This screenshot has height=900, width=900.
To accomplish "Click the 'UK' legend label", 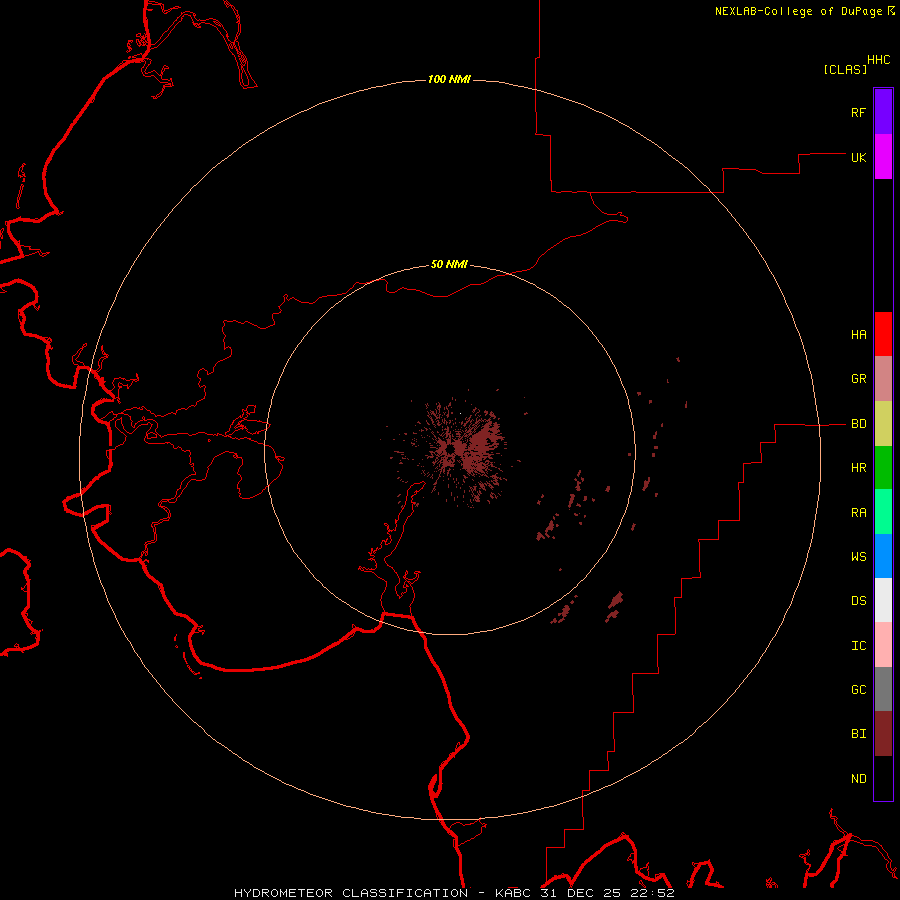I will [859, 157].
